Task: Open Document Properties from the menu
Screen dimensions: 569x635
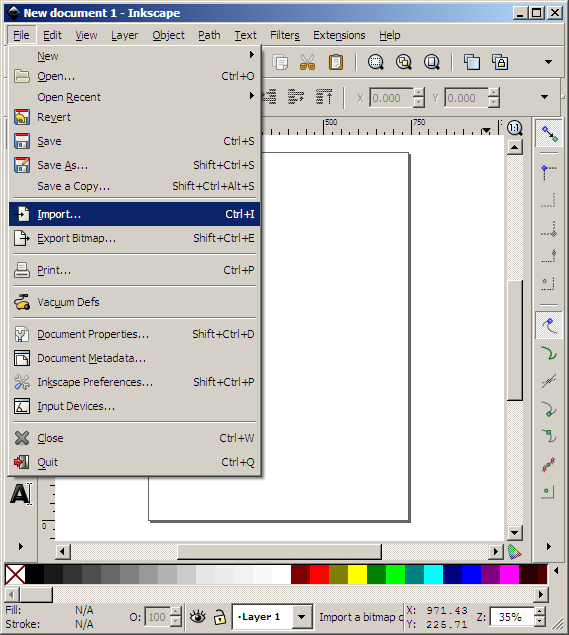Action: [134, 334]
